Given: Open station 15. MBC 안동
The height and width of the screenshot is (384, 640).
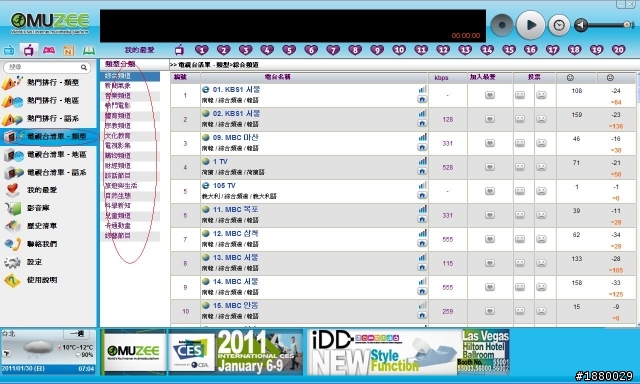Looking at the screenshot, I should tap(235, 306).
